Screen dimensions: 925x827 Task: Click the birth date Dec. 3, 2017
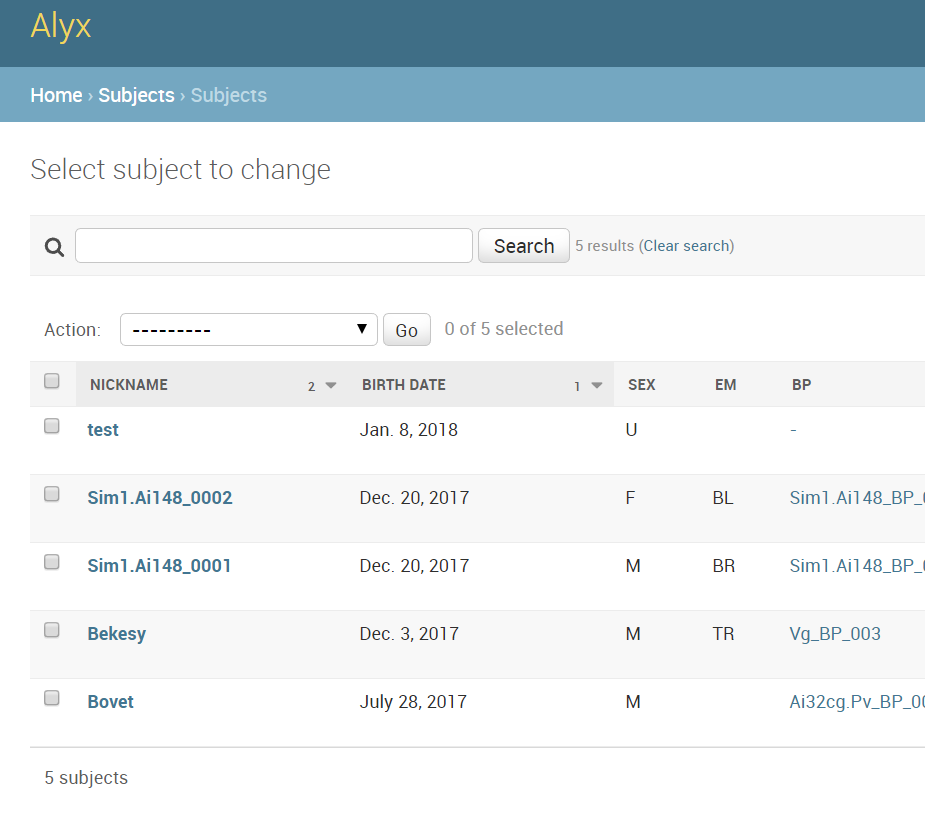tap(409, 634)
